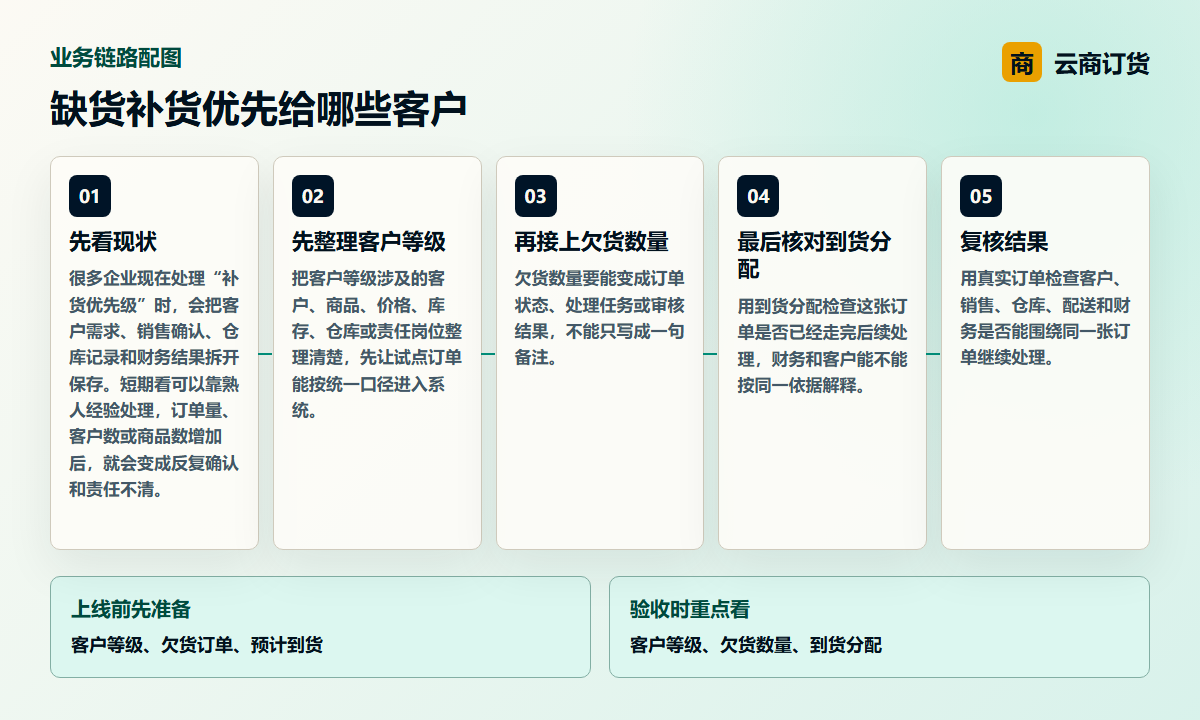Click the 02 step badge
This screenshot has width=1200, height=720.
(x=313, y=196)
